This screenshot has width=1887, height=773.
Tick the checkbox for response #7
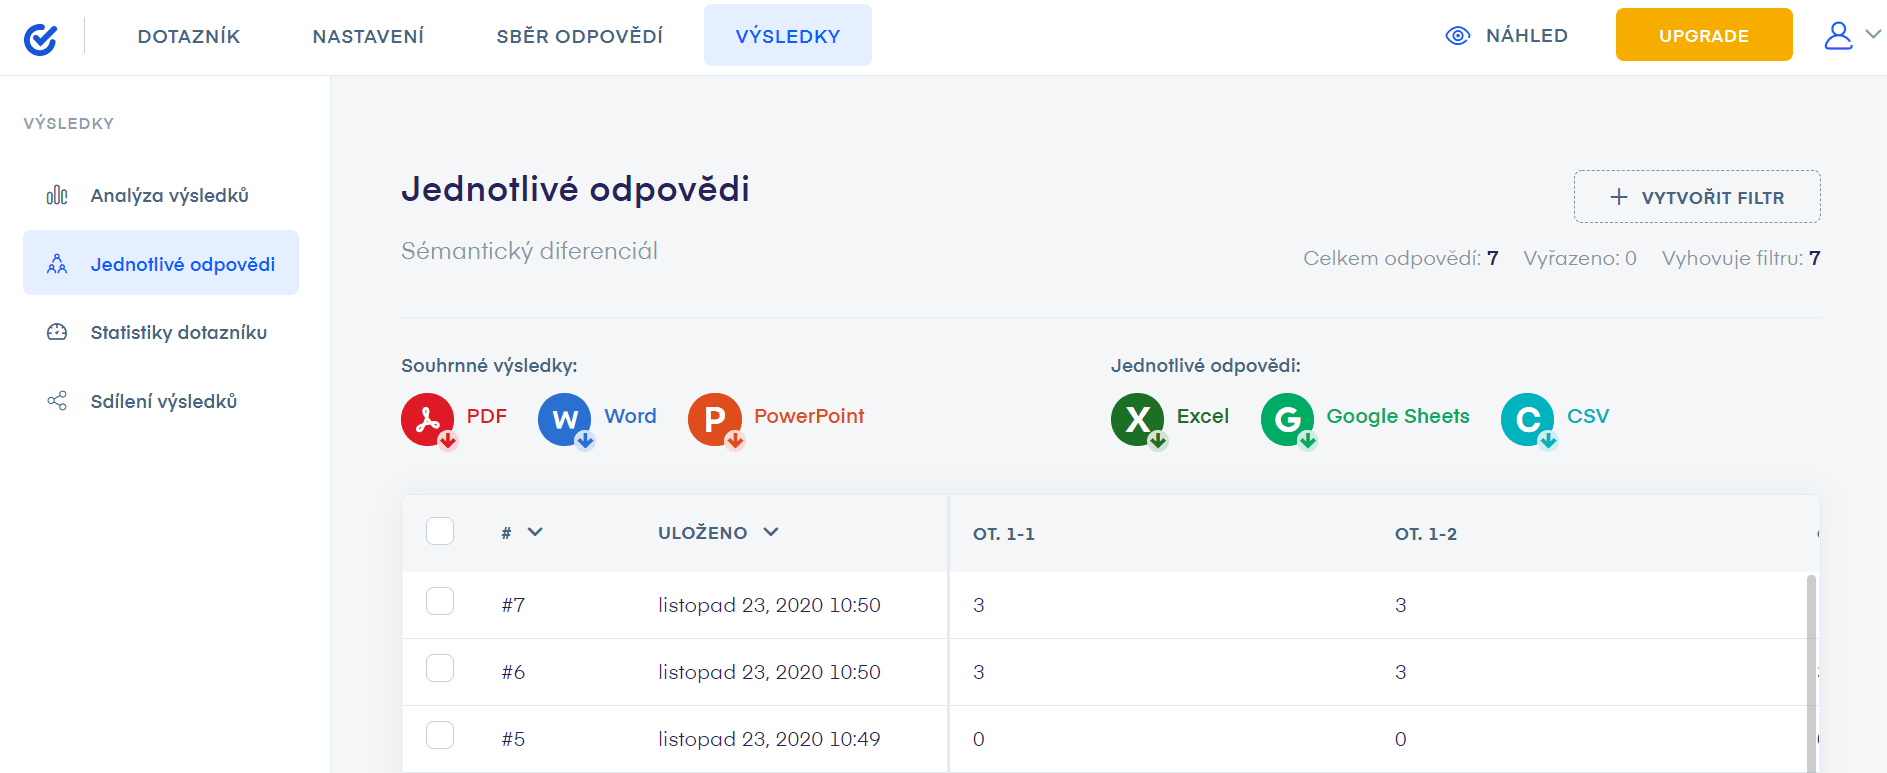tap(440, 602)
